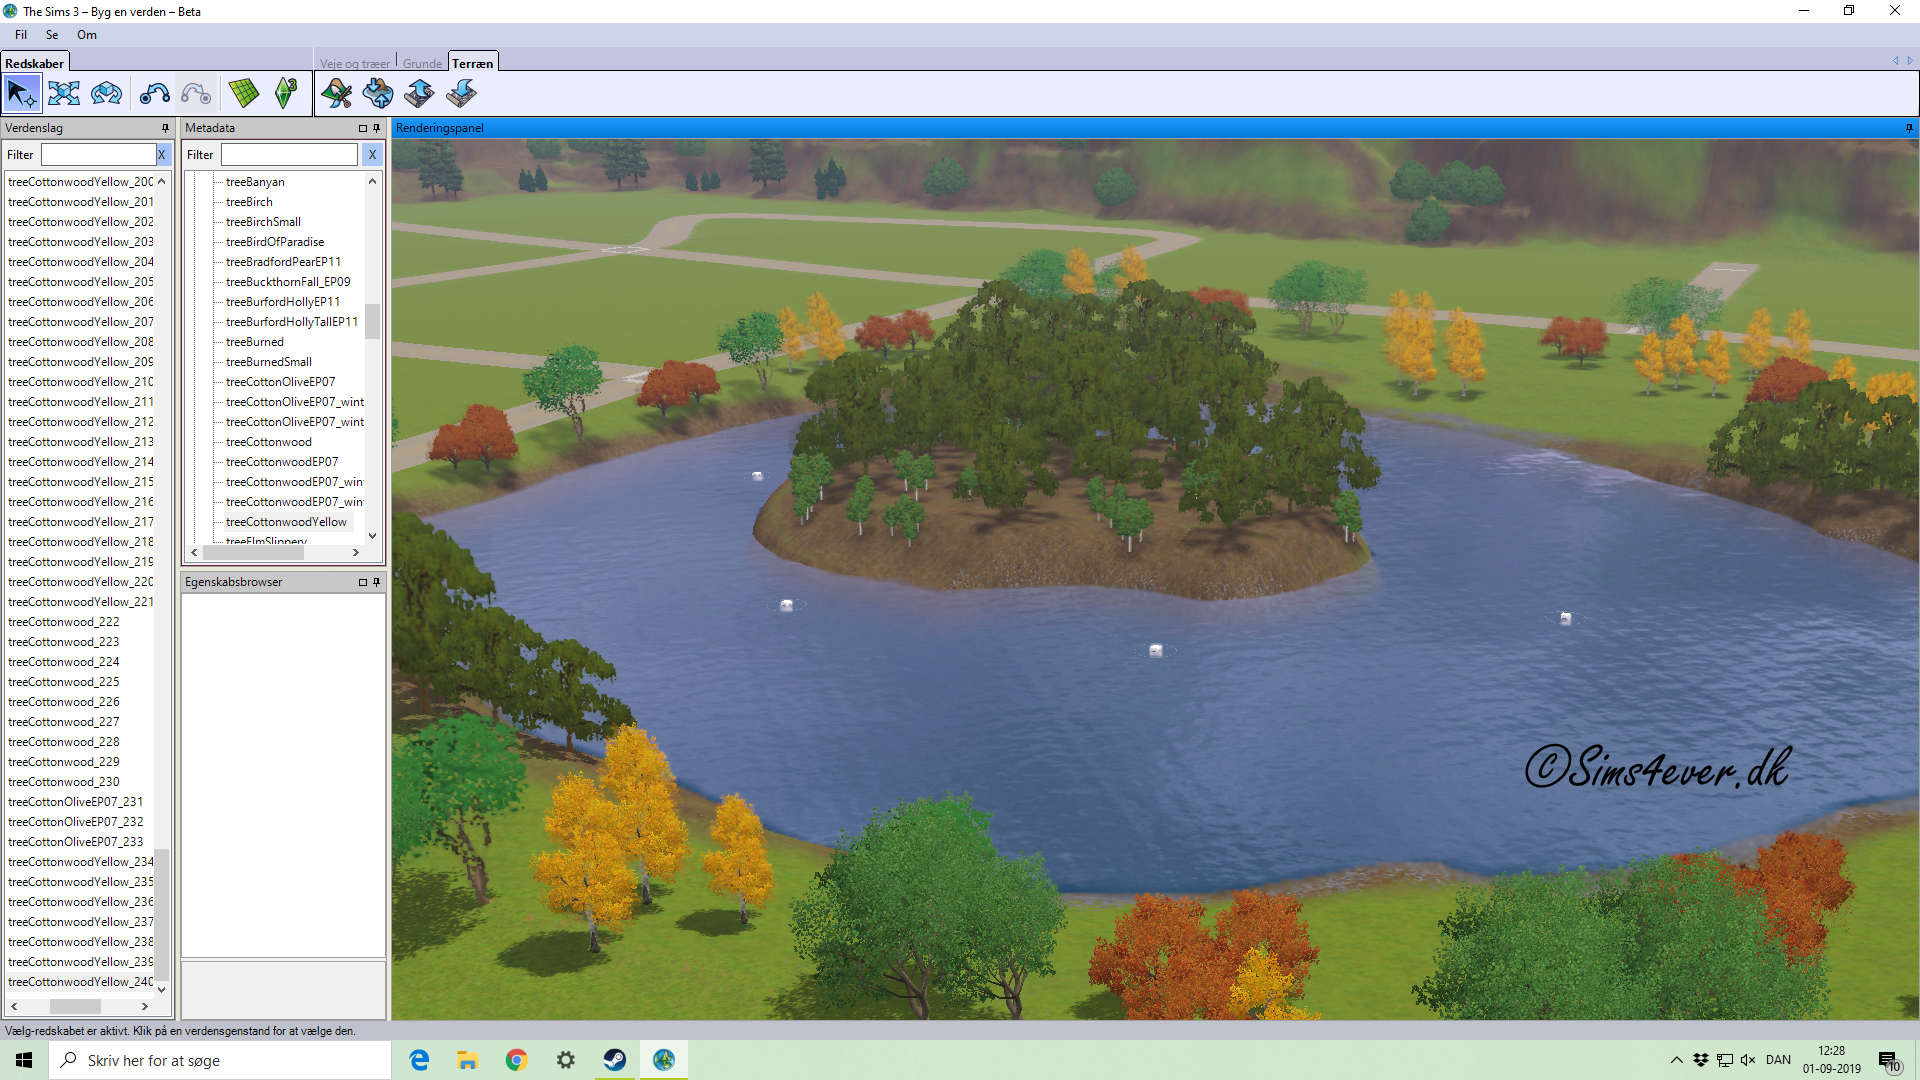Select treeCottonwood in Metadata list
The width and height of the screenshot is (1920, 1080).
[269, 442]
